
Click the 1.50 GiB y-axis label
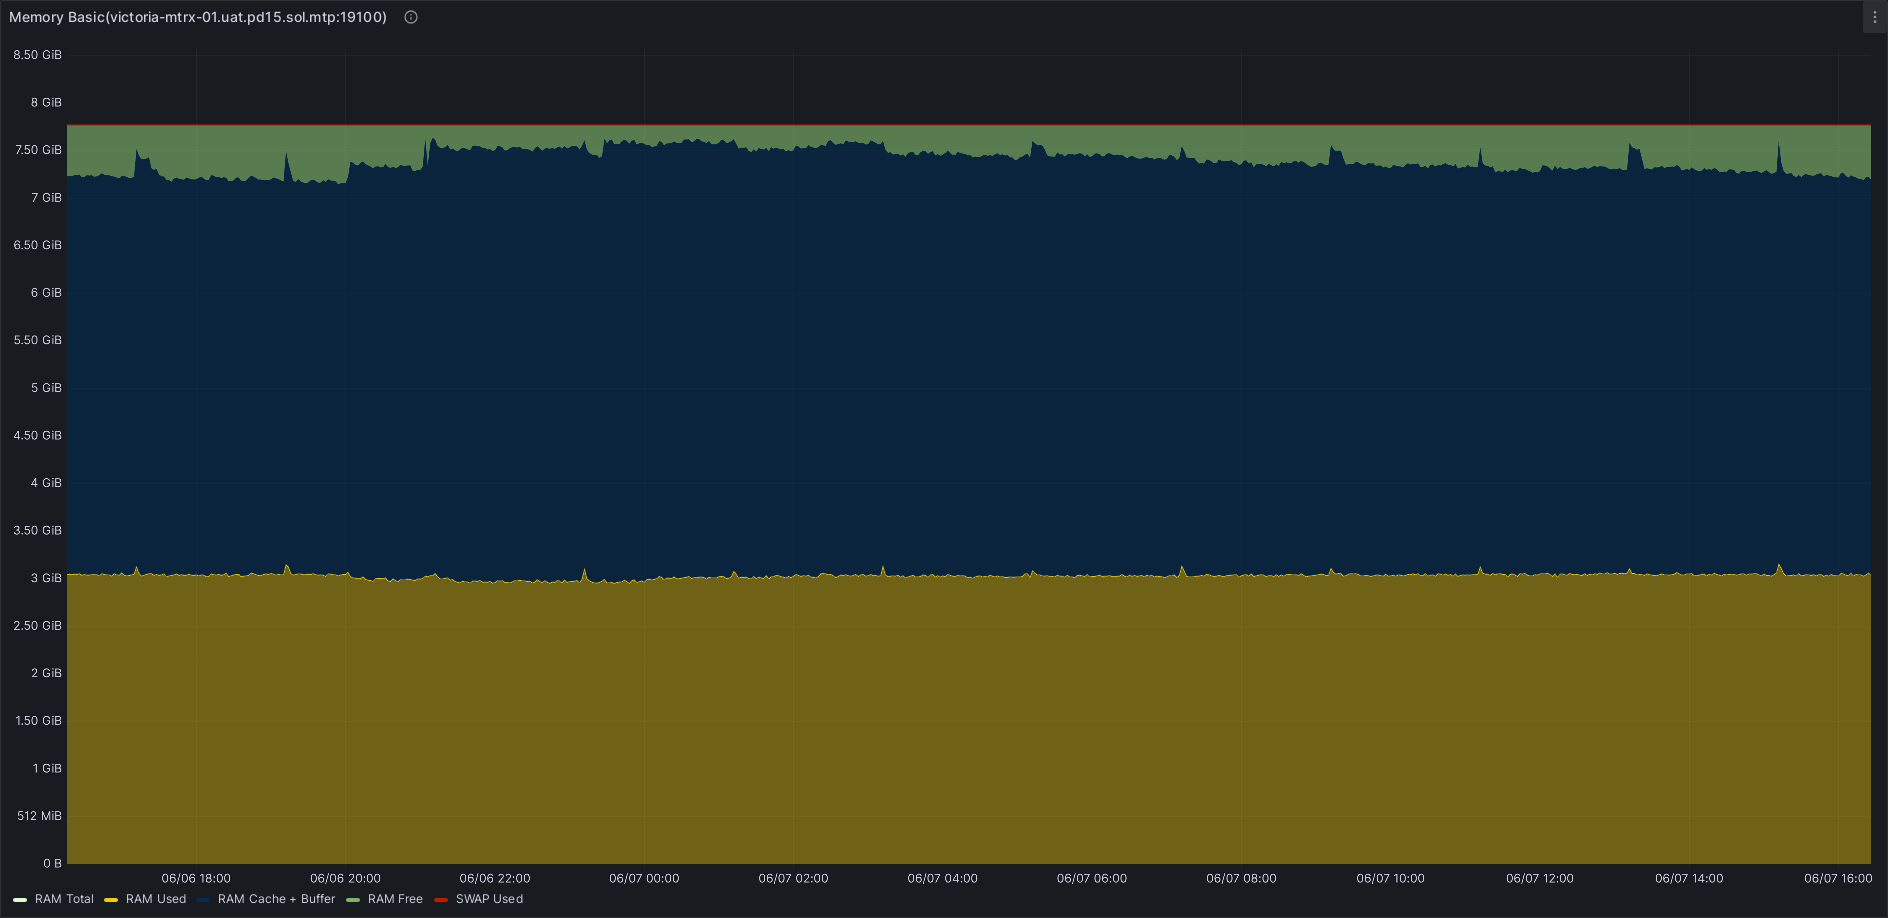click(38, 721)
